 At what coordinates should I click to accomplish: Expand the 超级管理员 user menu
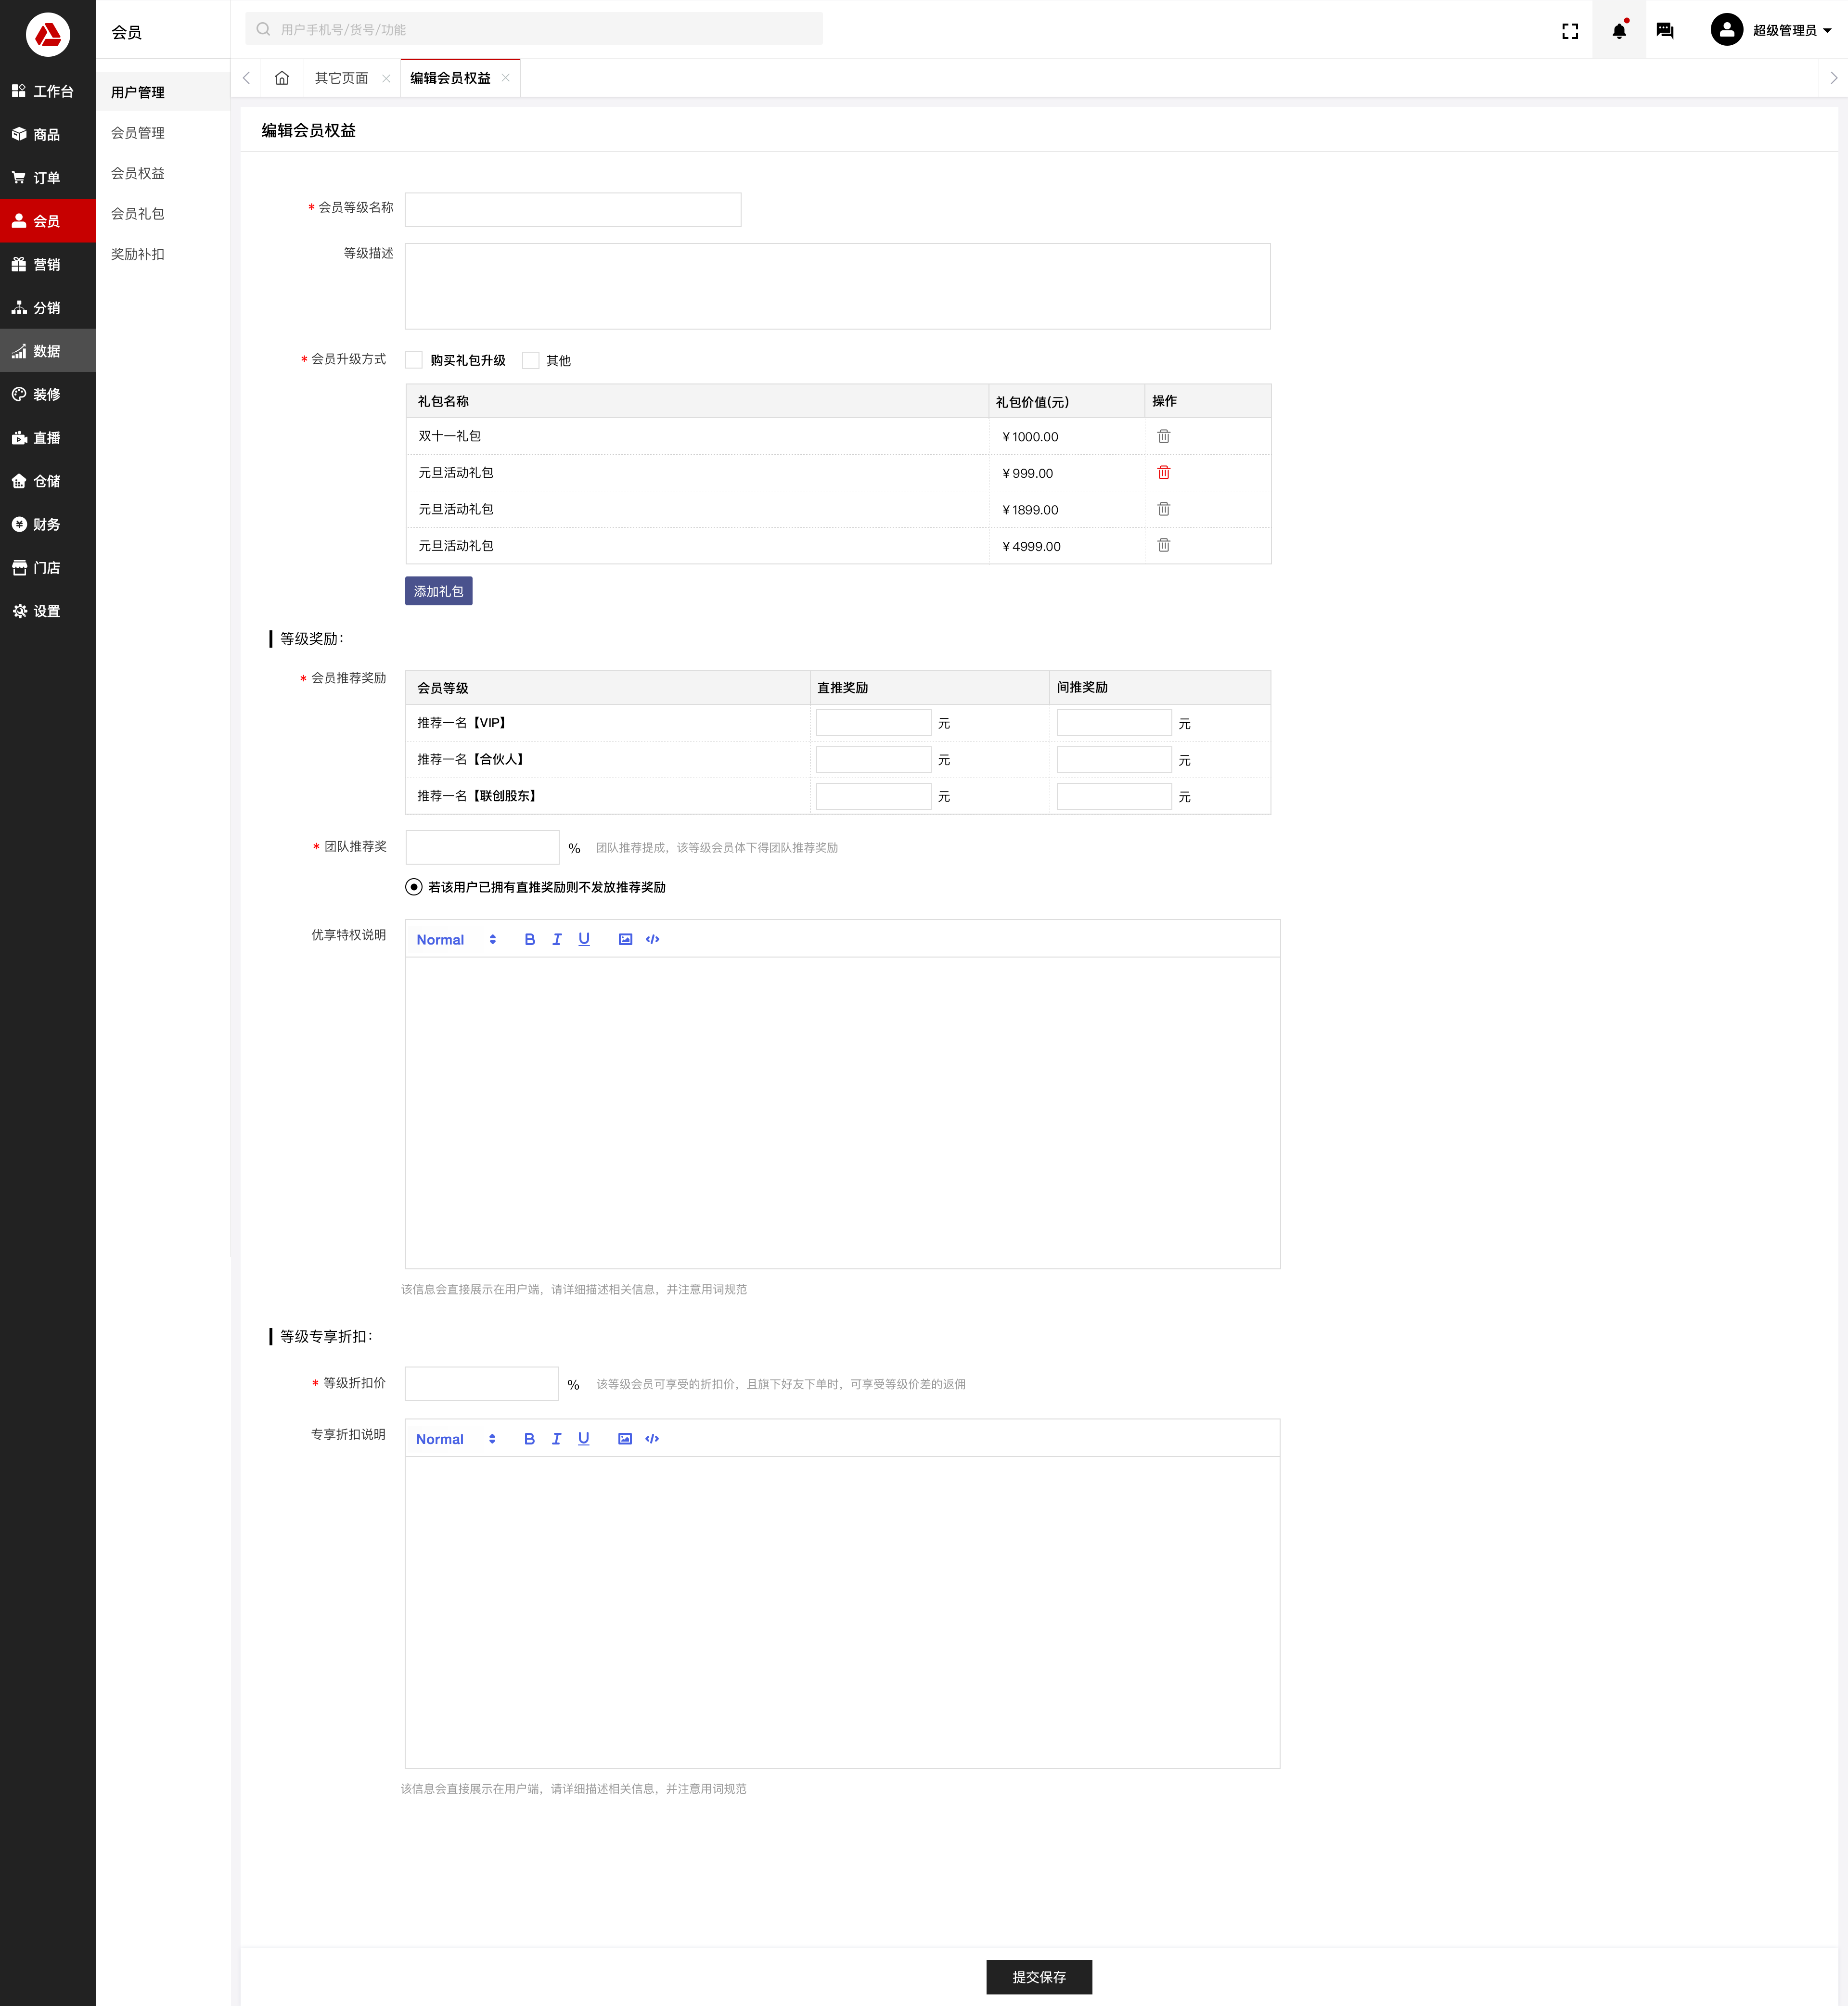(1790, 31)
